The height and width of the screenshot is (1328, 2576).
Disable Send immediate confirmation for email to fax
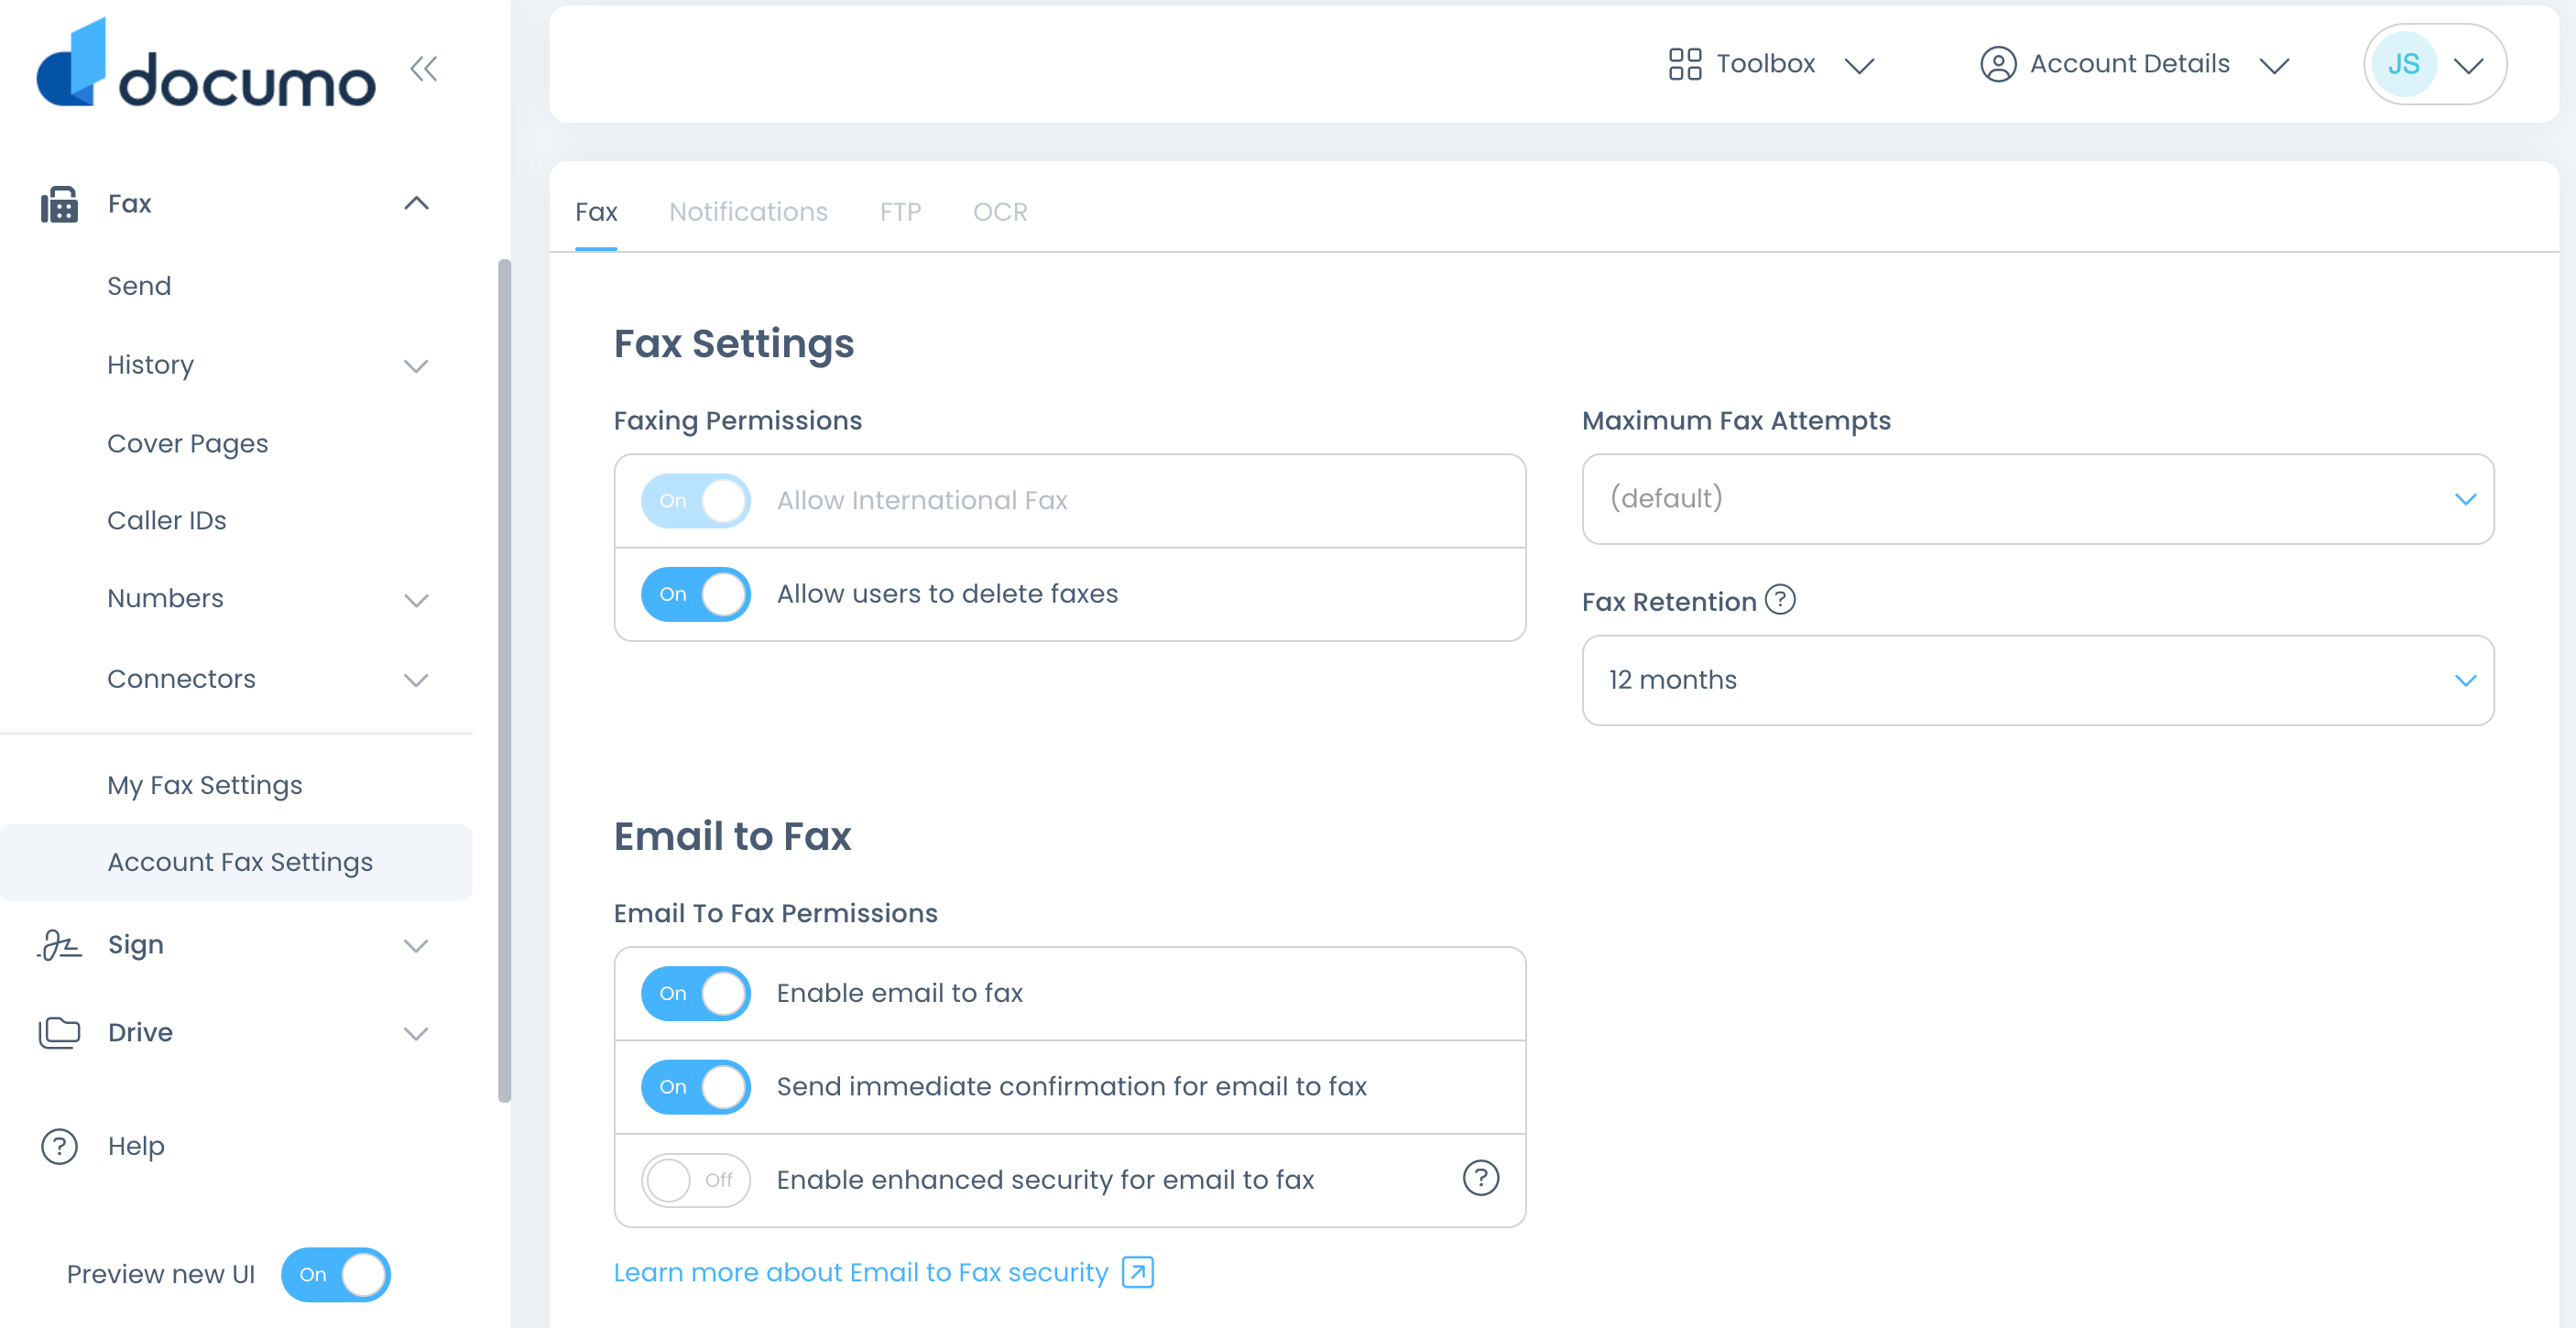tap(695, 1087)
